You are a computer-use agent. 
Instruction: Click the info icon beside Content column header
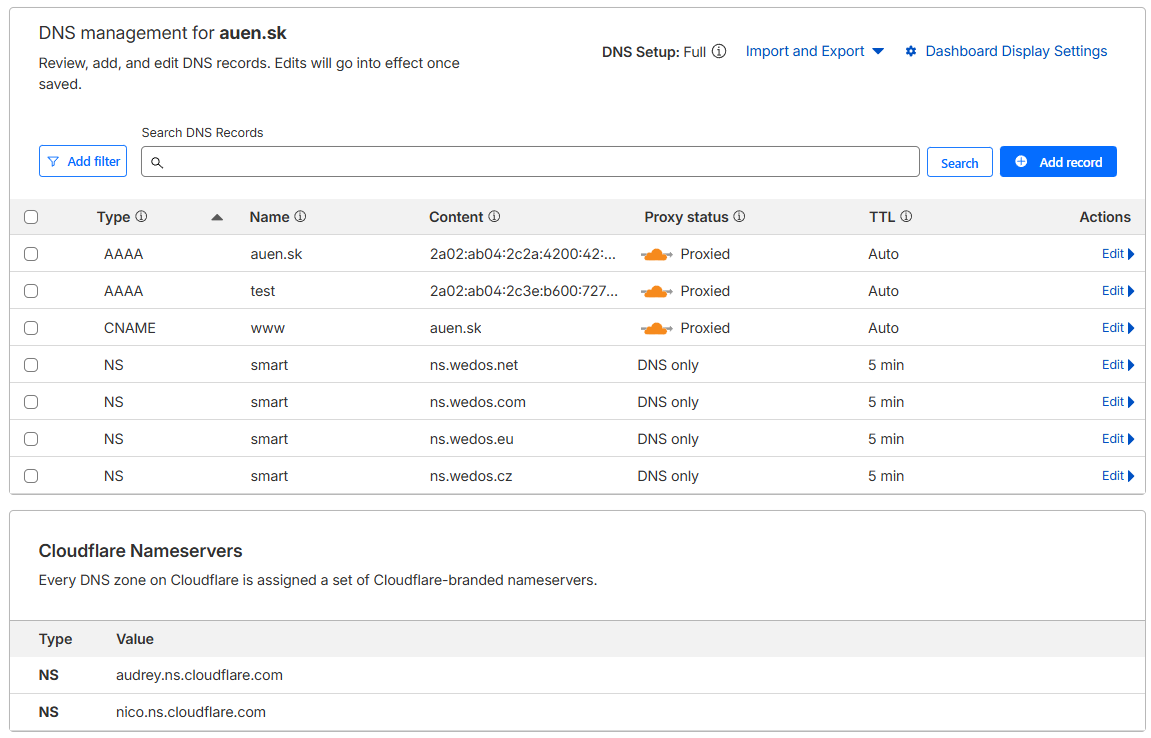tap(494, 217)
